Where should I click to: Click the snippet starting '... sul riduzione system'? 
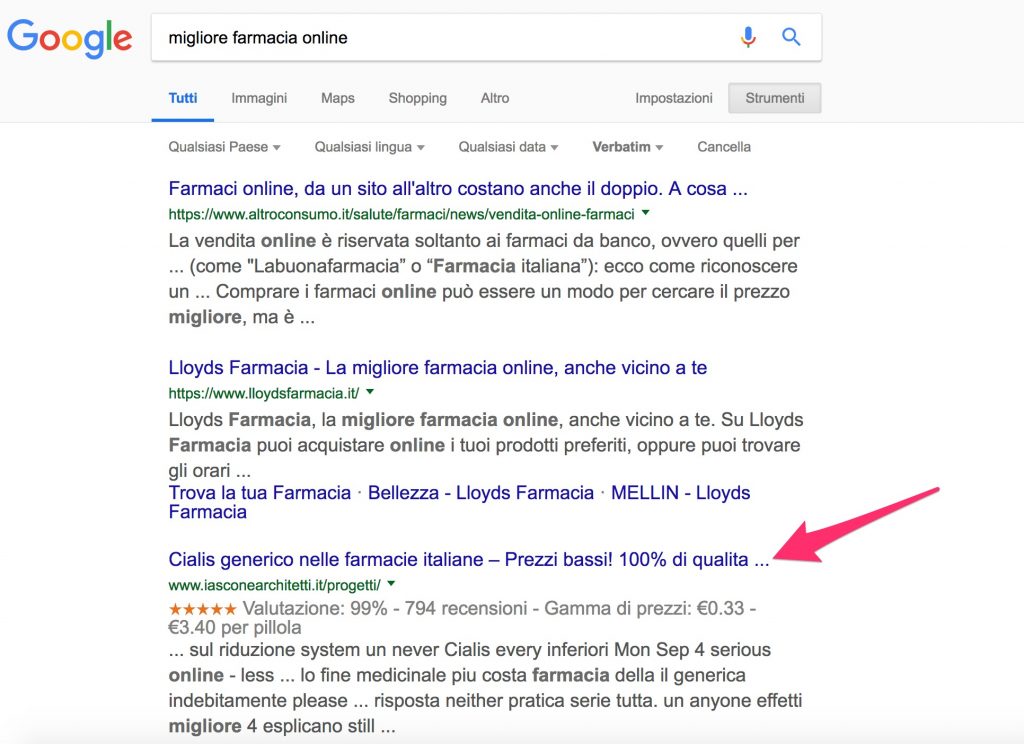tap(485, 688)
